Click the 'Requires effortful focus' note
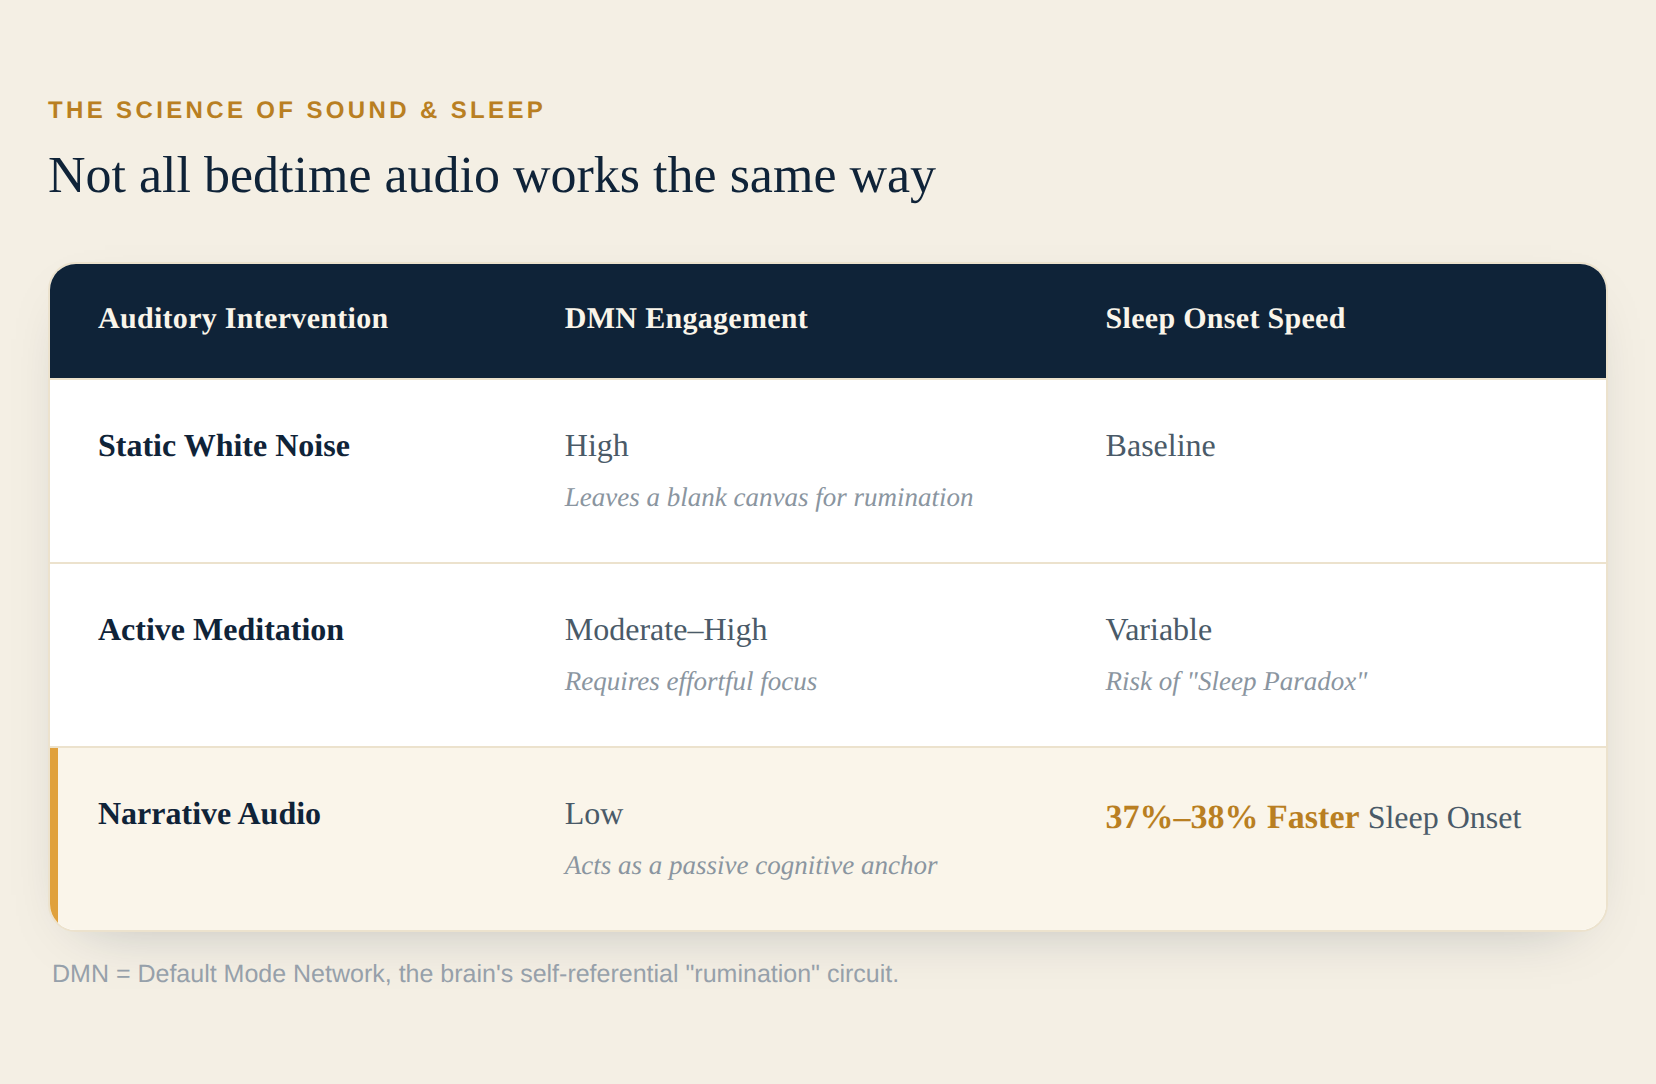Image resolution: width=1656 pixels, height=1084 pixels. click(x=691, y=681)
